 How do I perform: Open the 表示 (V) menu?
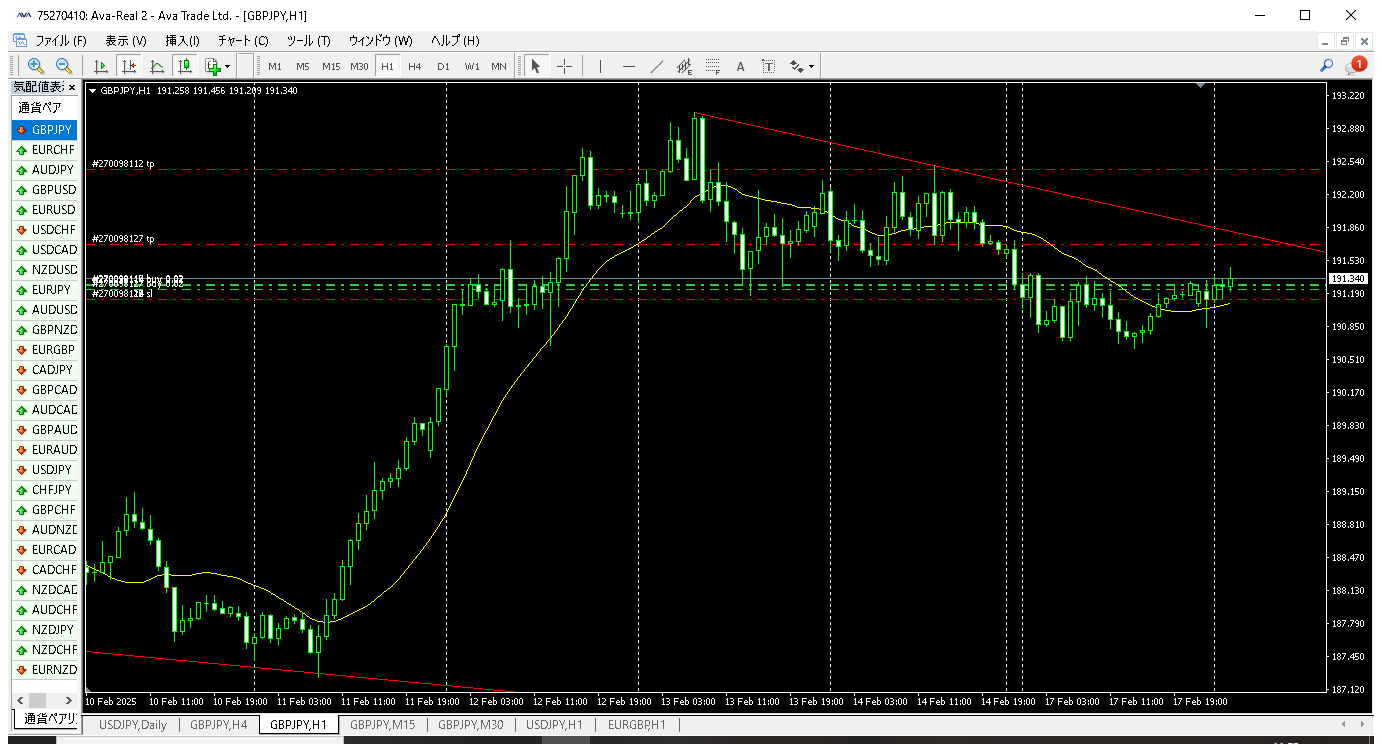coord(126,41)
